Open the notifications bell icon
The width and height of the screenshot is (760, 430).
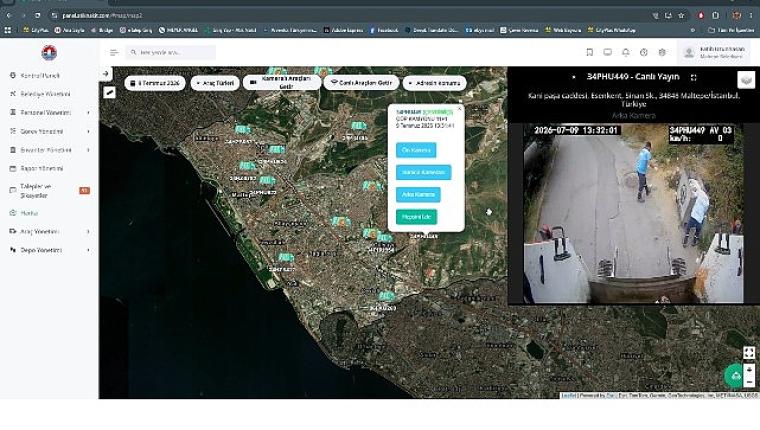(626, 52)
